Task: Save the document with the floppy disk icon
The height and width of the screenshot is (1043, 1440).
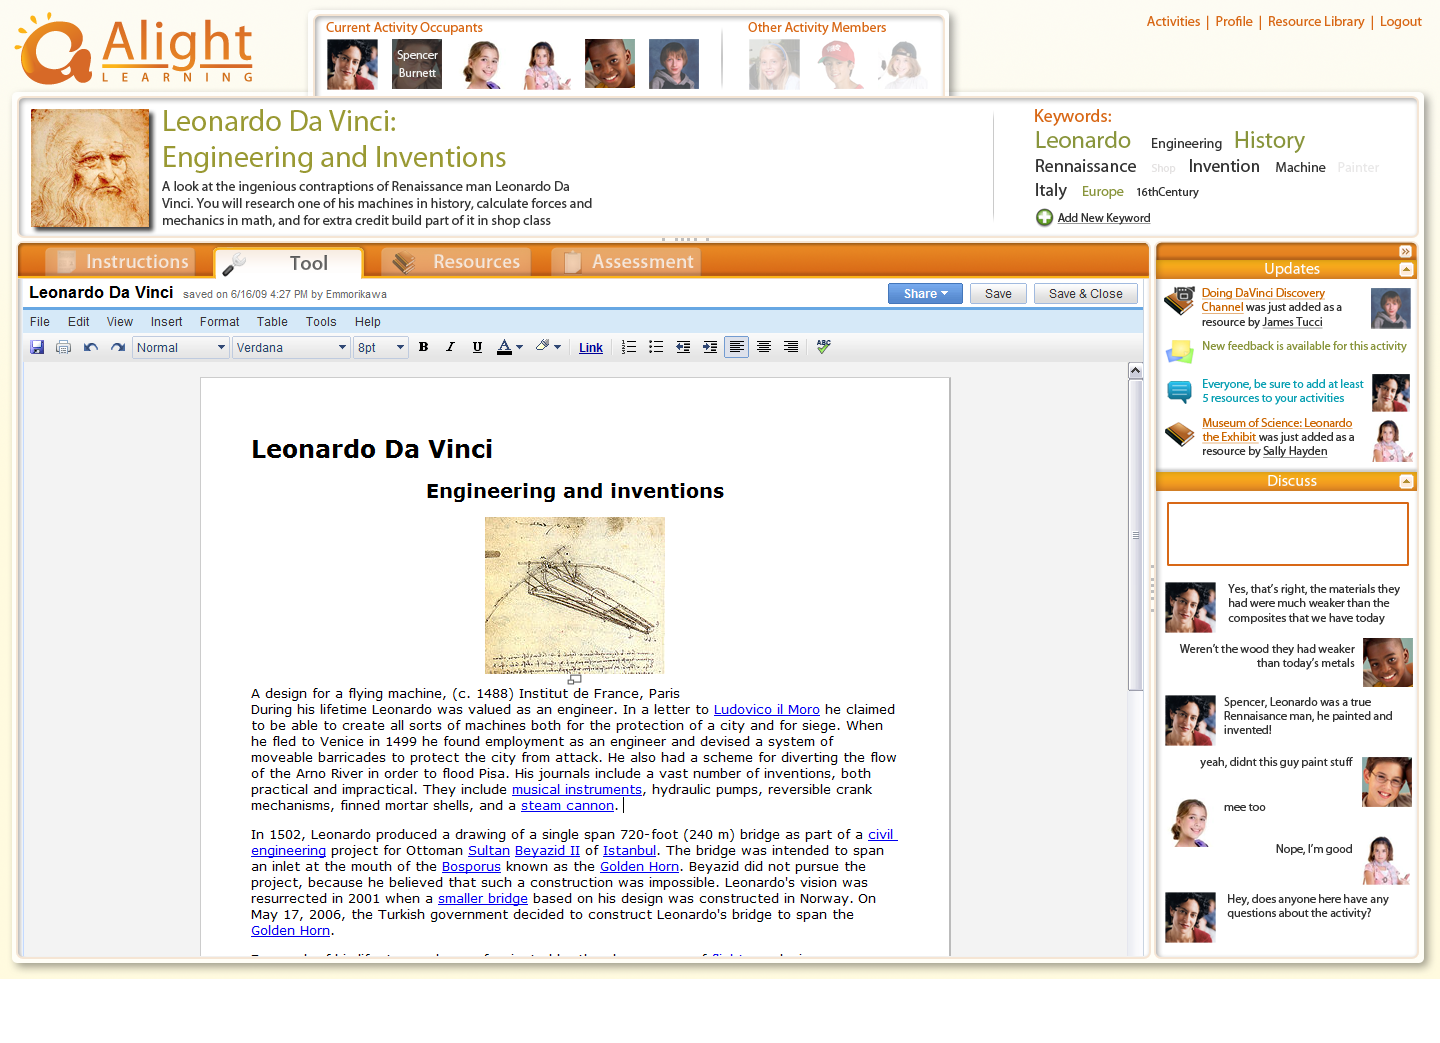Action: tap(37, 347)
